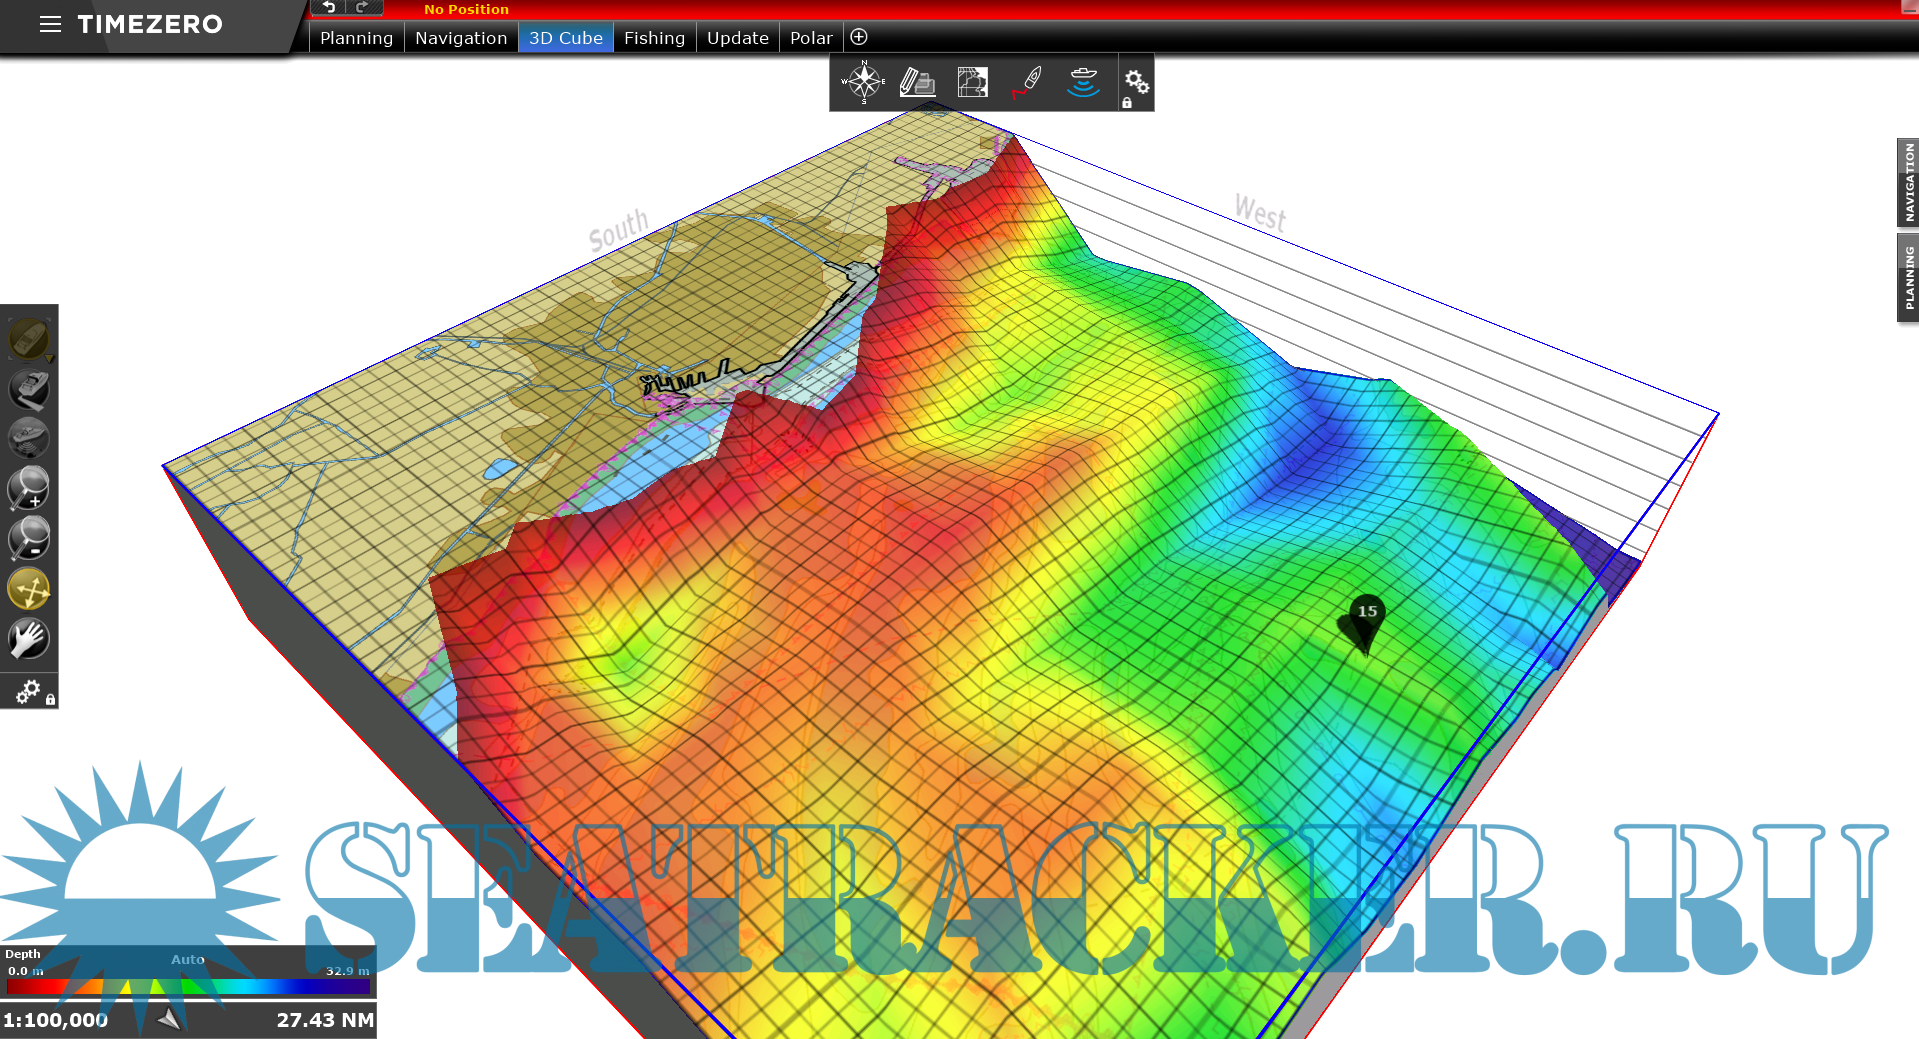This screenshot has height=1039, width=1919.
Task: Click the plus button to add workspace
Action: point(859,38)
